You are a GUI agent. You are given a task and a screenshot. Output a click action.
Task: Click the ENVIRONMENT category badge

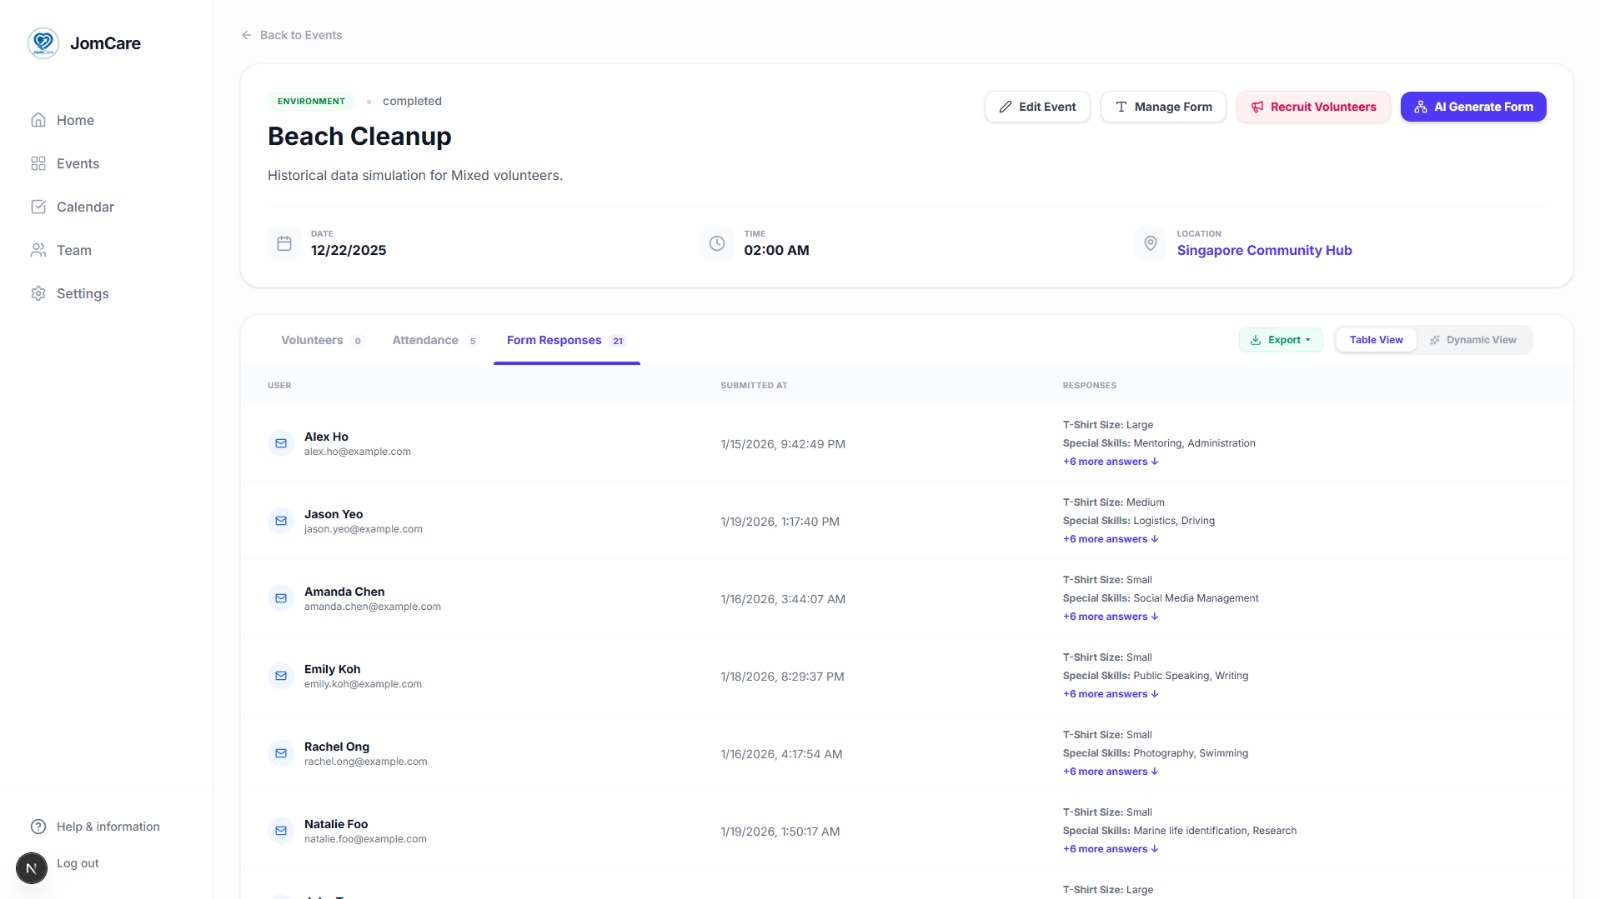(x=311, y=101)
